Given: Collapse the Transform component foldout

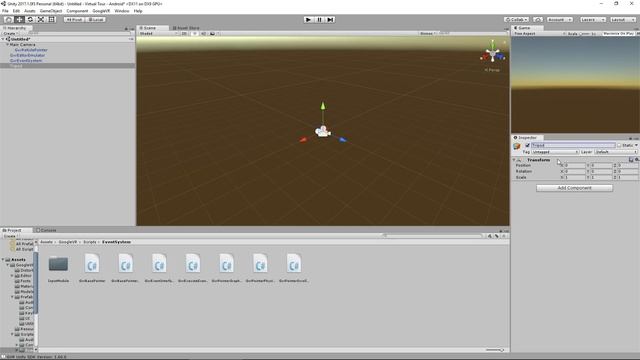Looking at the screenshot, I should (514, 160).
